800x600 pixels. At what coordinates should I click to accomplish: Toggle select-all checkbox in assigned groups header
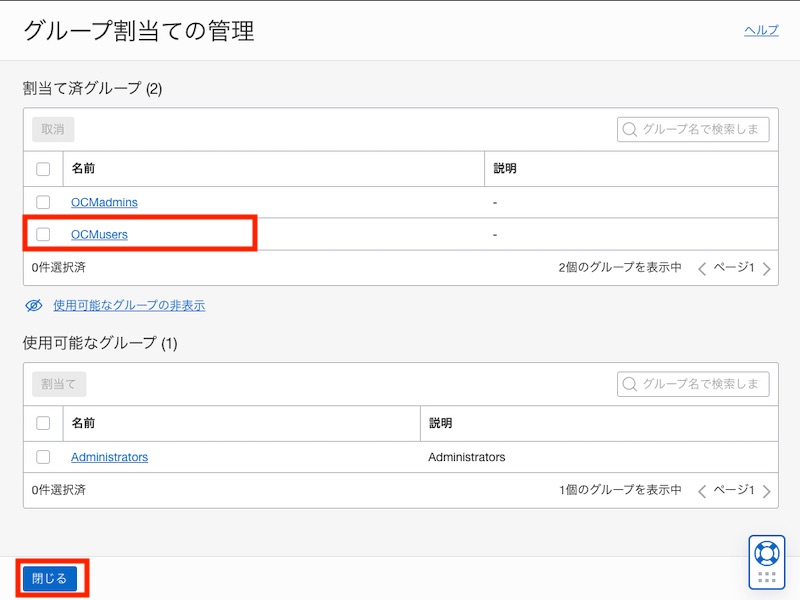click(x=43, y=169)
